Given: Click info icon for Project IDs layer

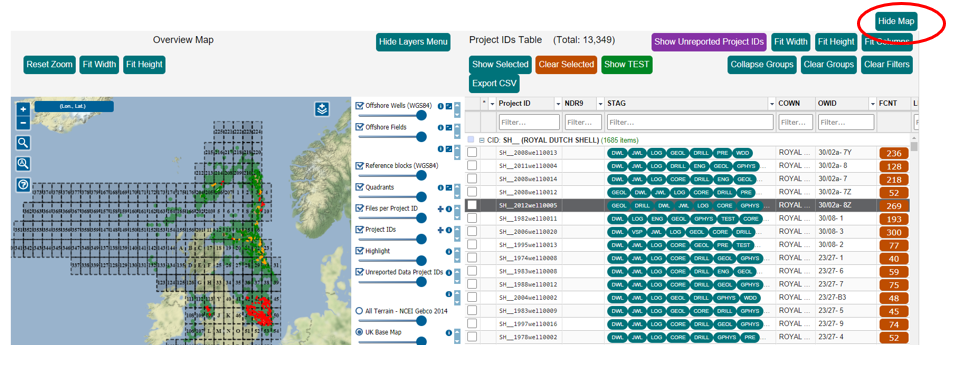Looking at the screenshot, I should [x=448, y=230].
